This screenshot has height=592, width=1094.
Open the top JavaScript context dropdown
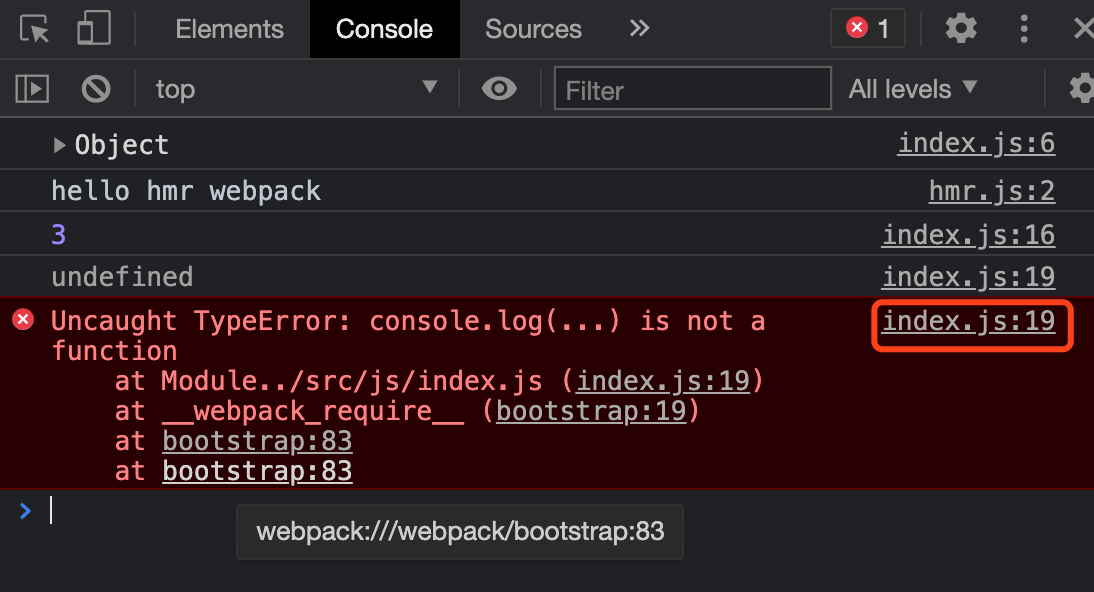pyautogui.click(x=296, y=89)
